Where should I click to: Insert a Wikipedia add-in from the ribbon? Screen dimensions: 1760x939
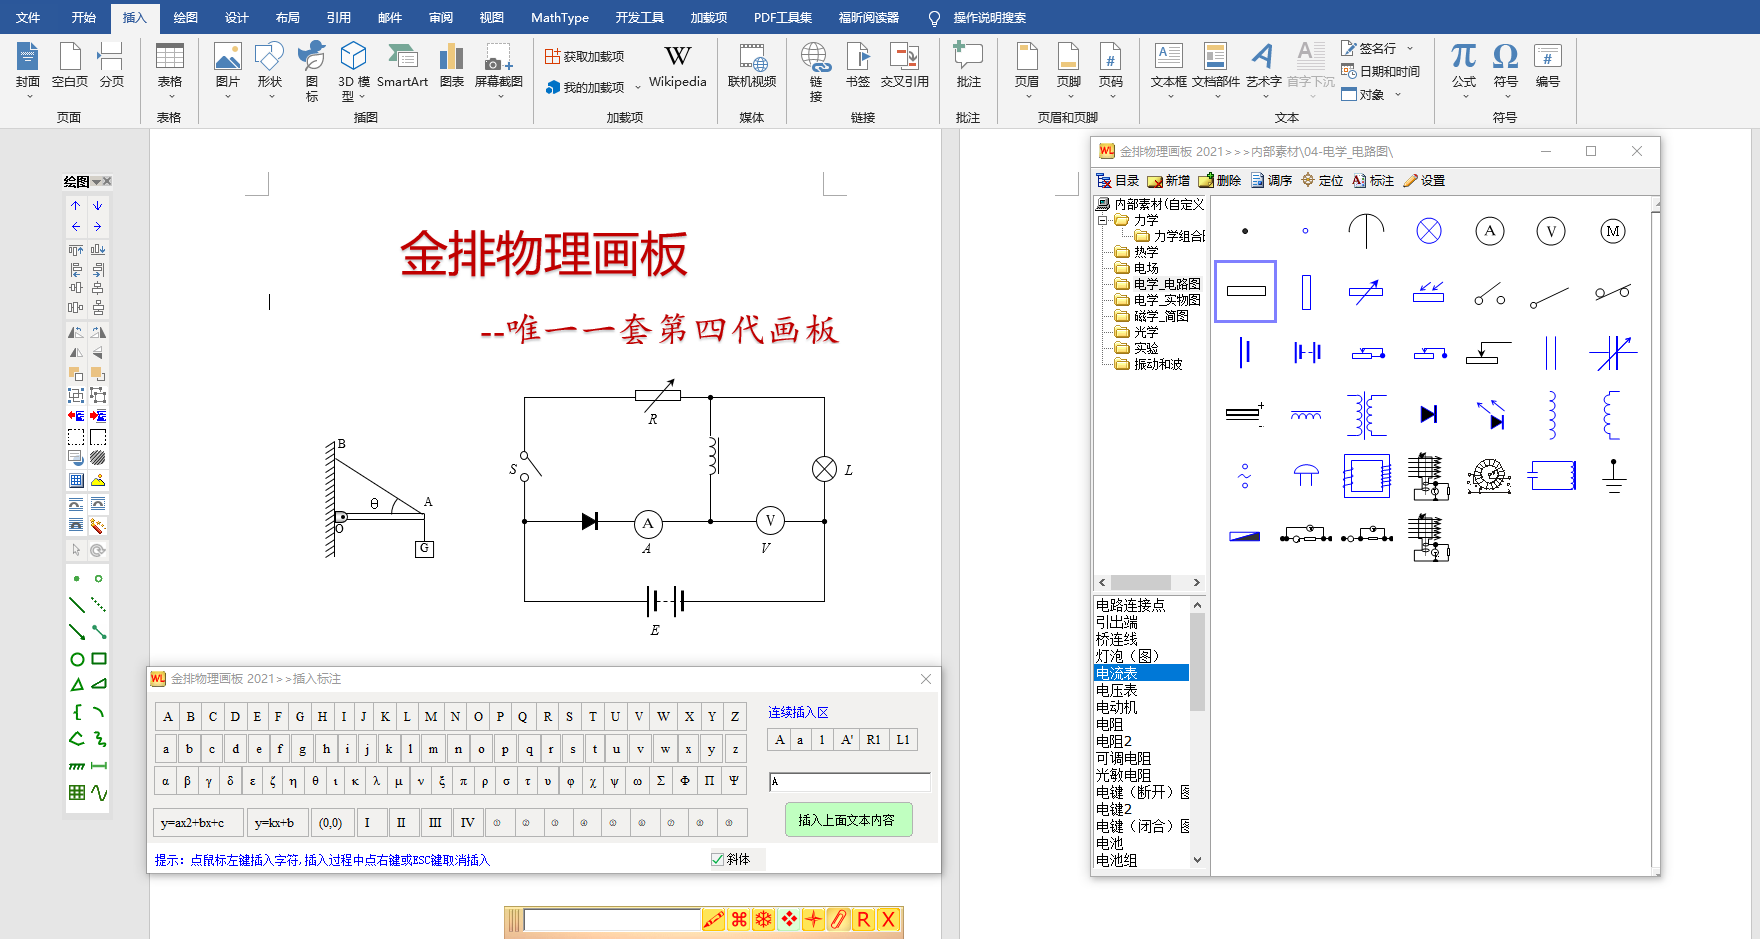click(x=677, y=67)
